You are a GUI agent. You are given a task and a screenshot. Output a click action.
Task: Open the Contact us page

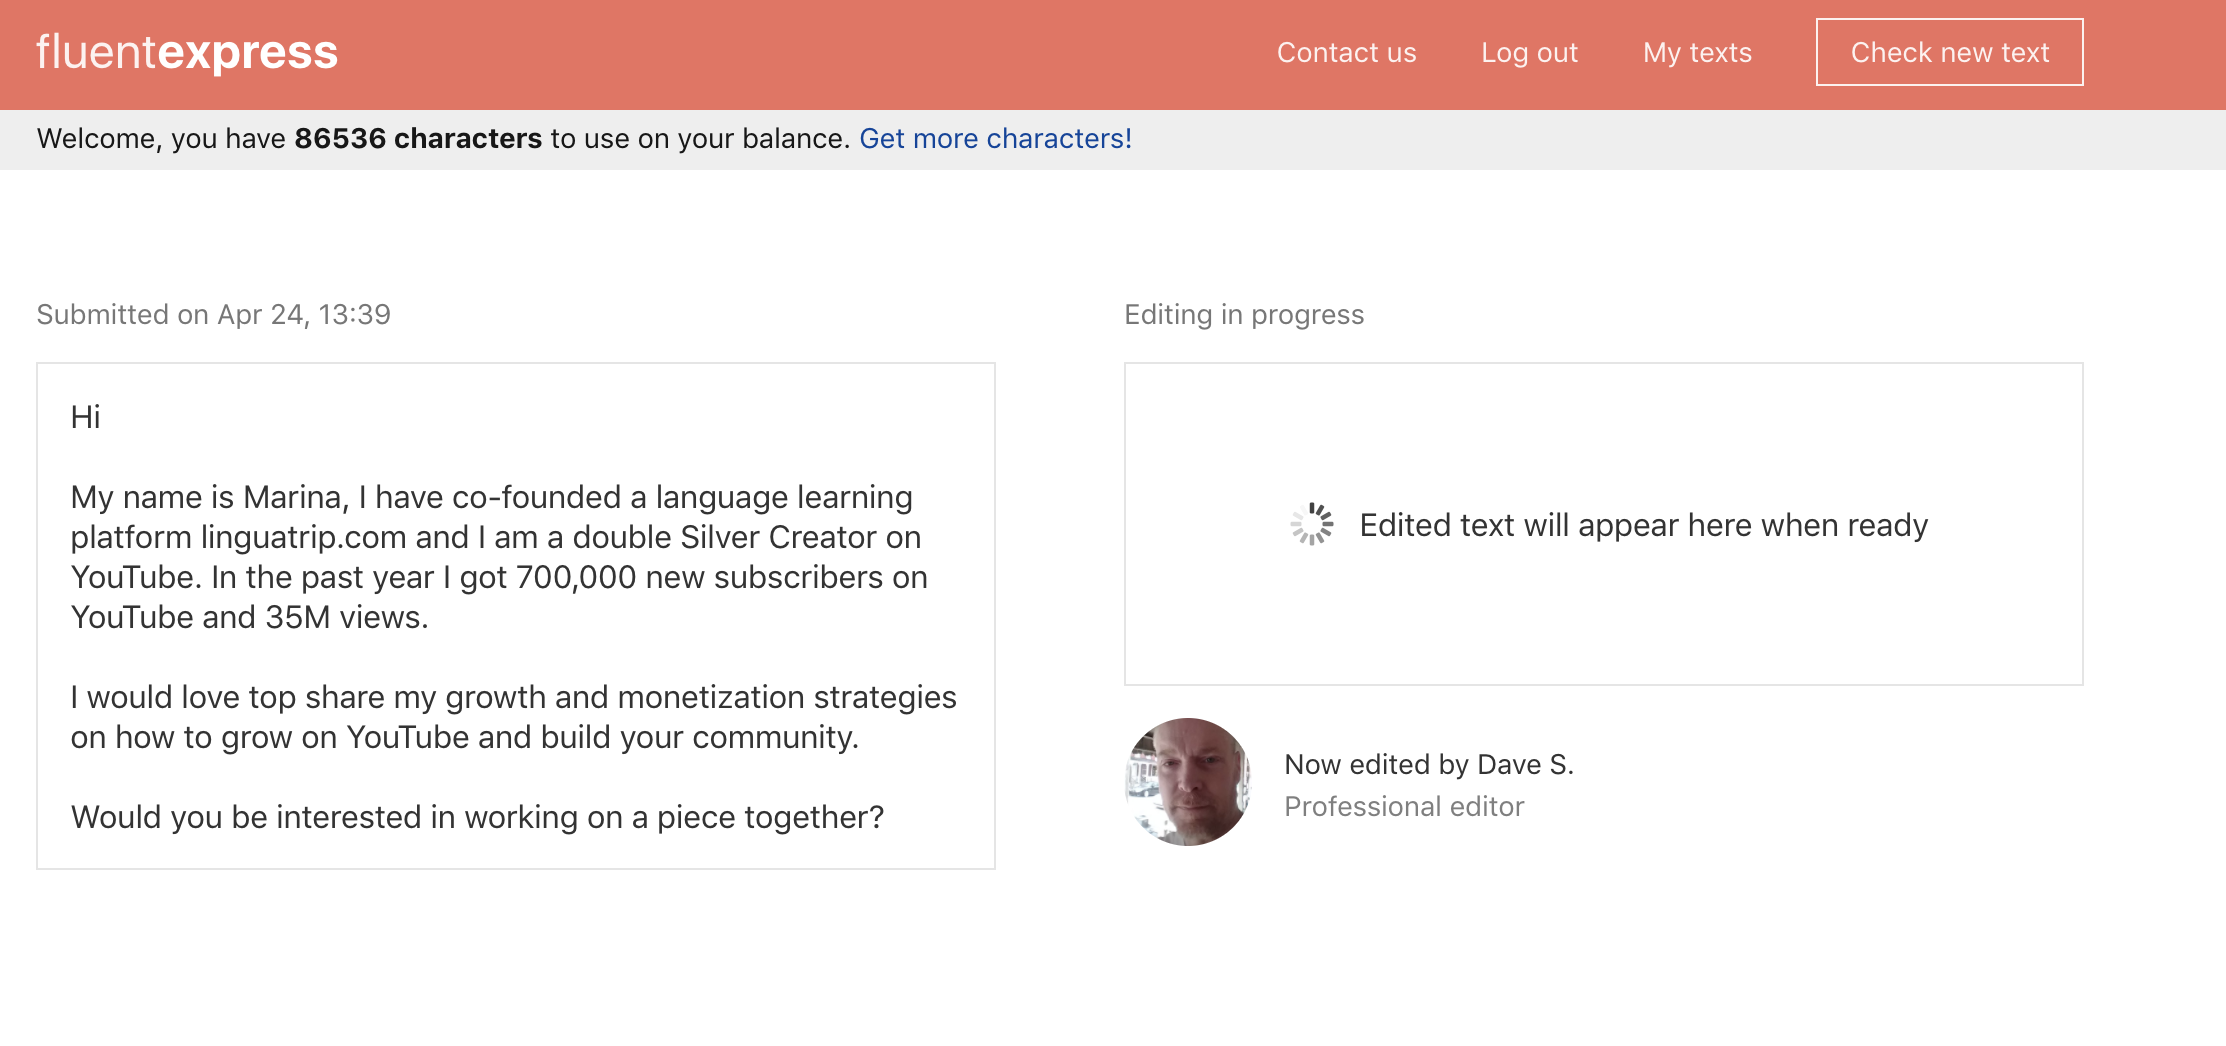coord(1346,52)
